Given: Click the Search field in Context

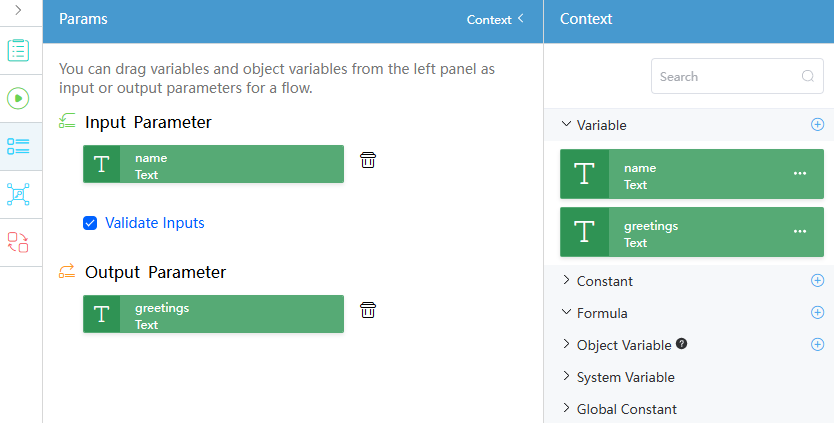Looking at the screenshot, I should (x=737, y=76).
